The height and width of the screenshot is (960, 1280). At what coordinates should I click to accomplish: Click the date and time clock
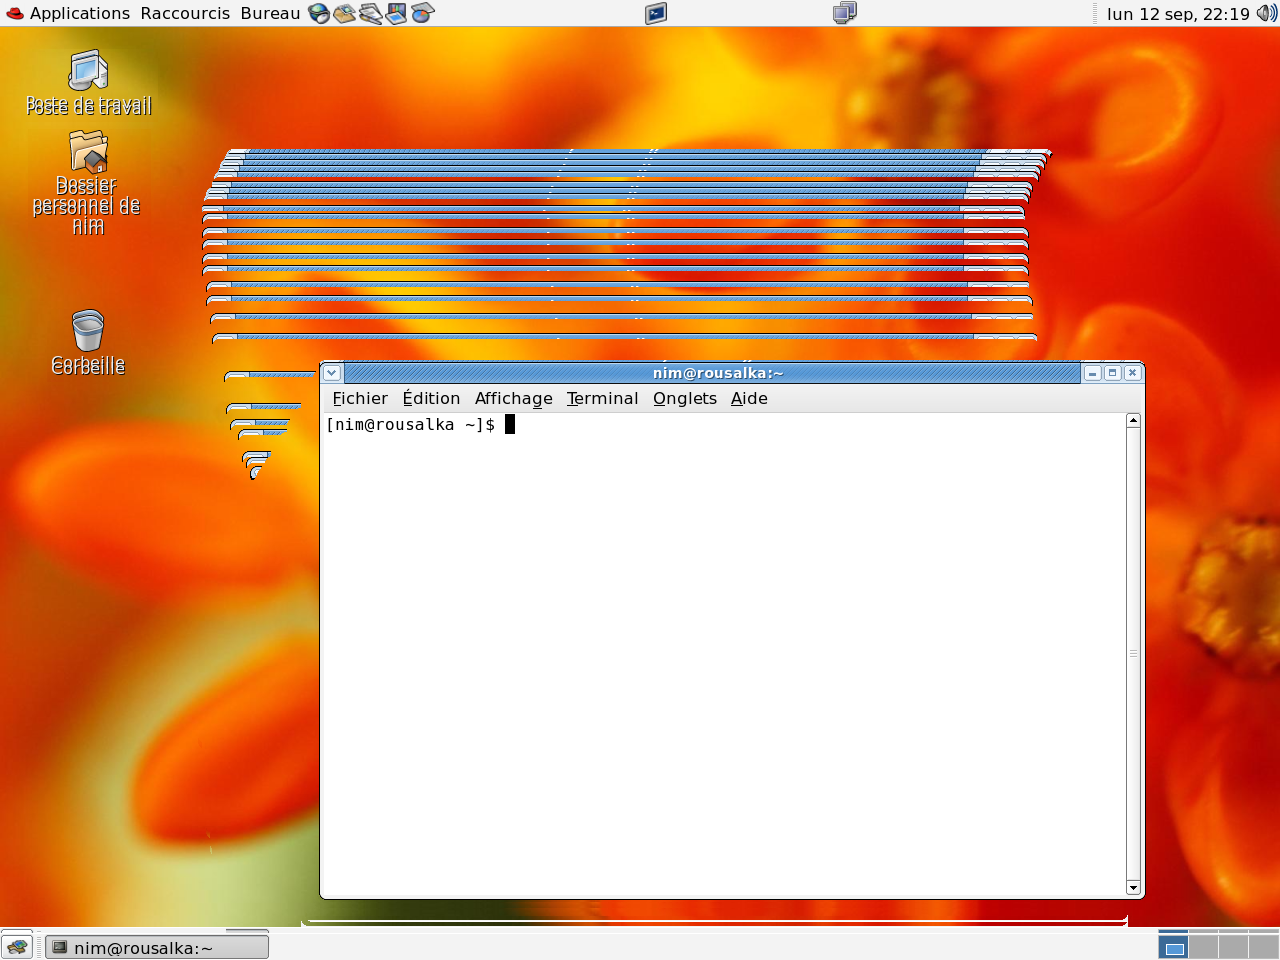click(1177, 13)
